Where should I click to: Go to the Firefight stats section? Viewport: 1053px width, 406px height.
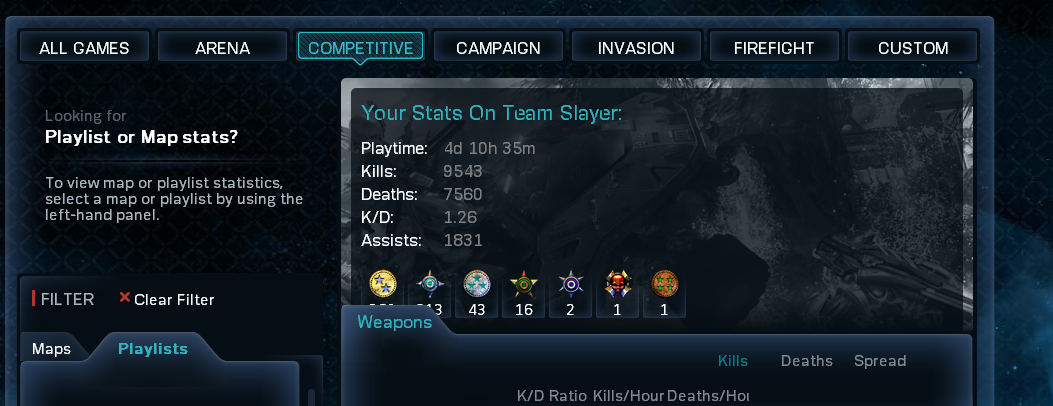[x=774, y=48]
